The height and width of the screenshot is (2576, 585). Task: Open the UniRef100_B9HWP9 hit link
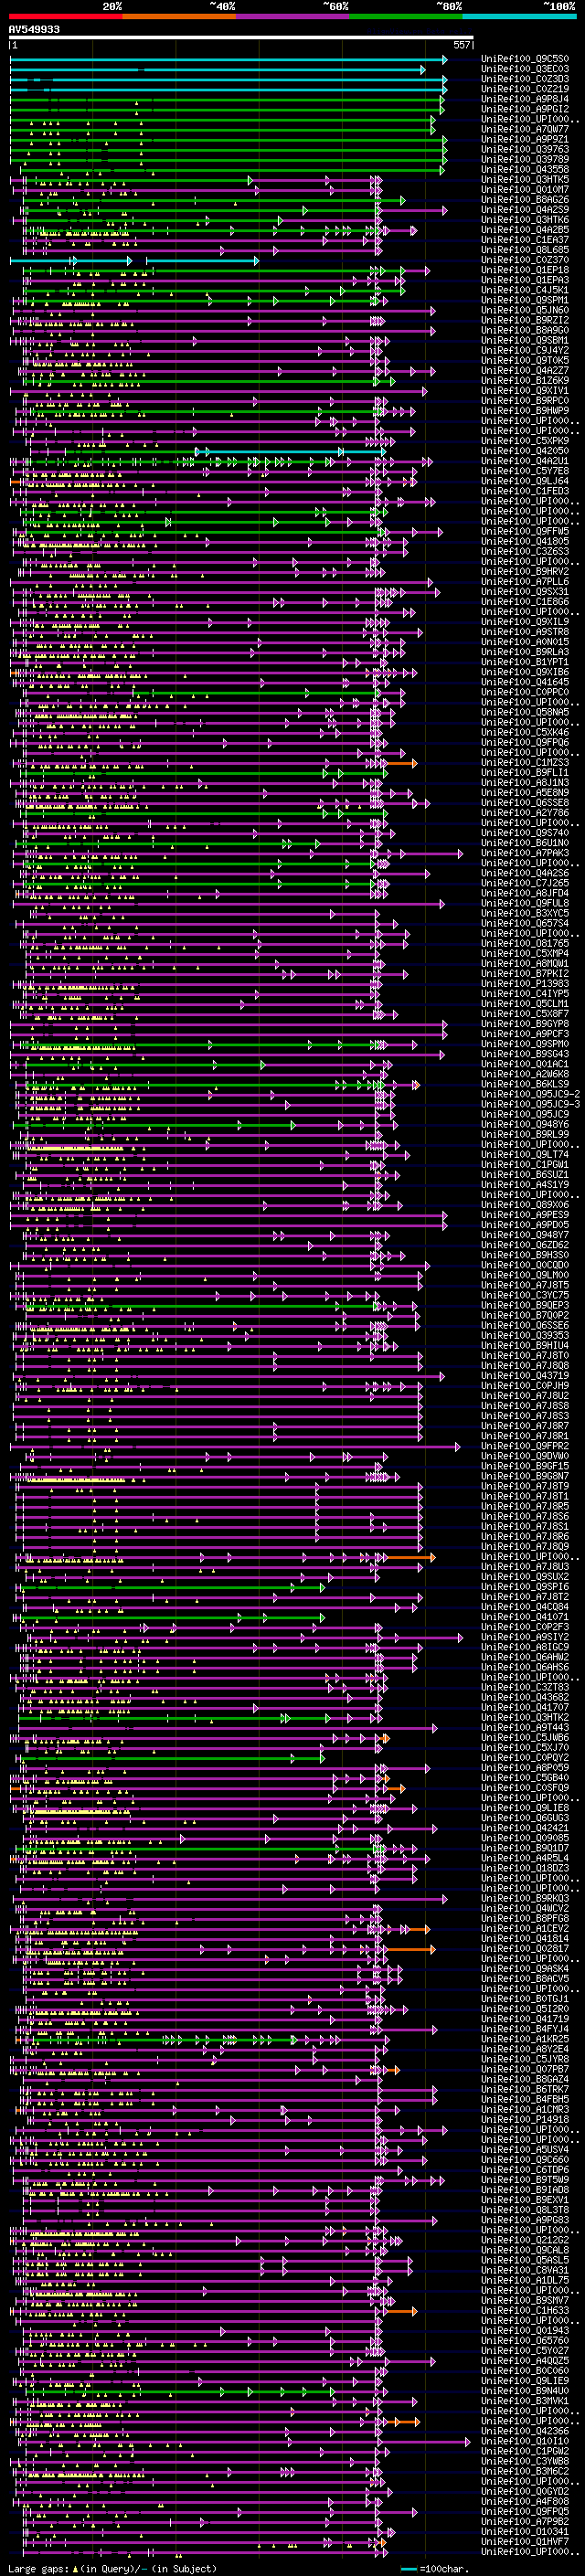[525, 411]
